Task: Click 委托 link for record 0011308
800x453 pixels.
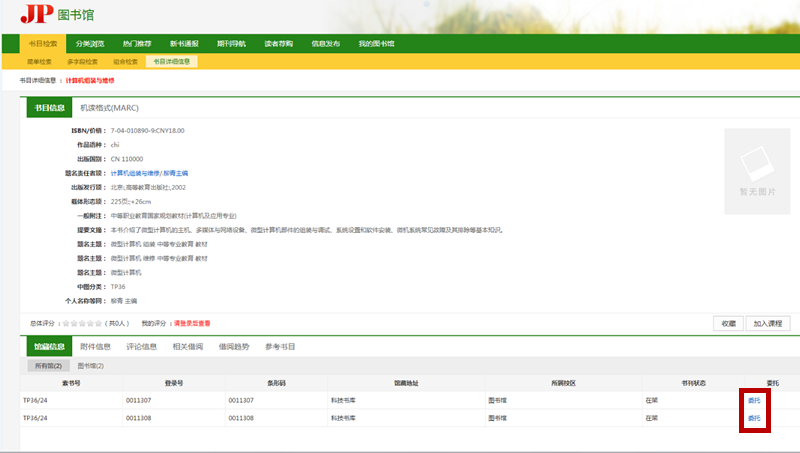Action: [x=754, y=417]
